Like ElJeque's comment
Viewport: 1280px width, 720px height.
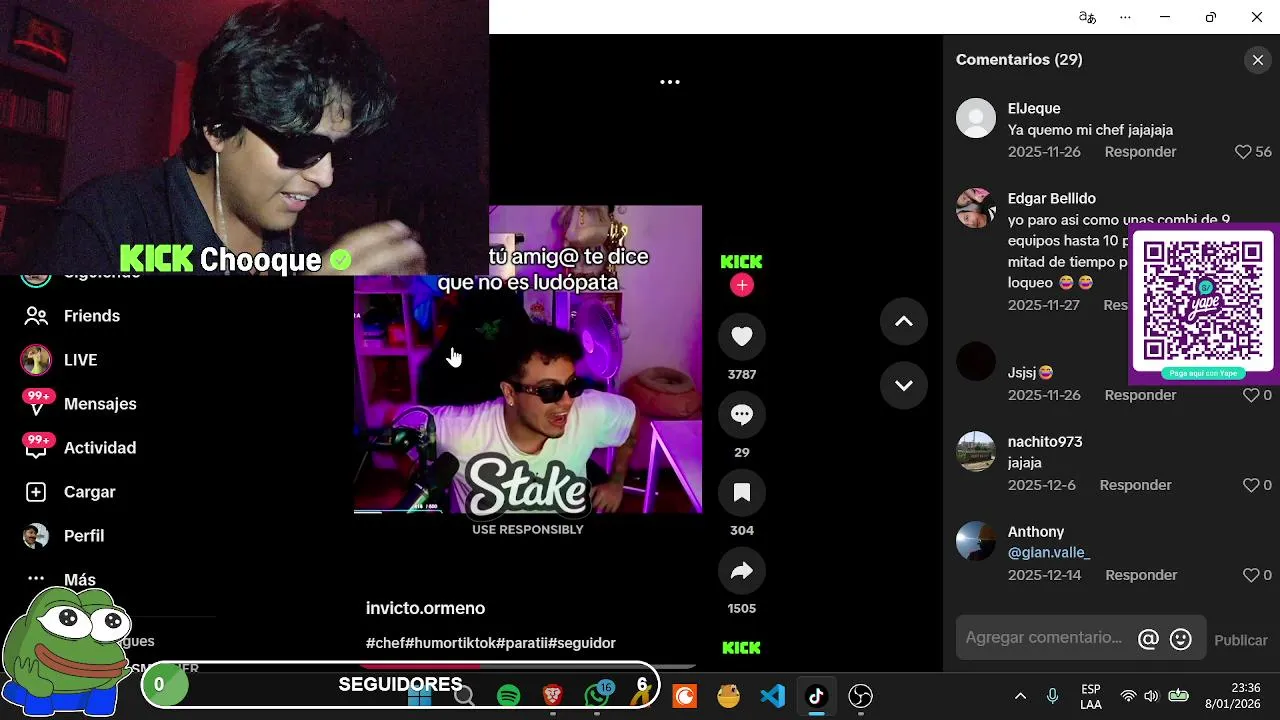1243,152
